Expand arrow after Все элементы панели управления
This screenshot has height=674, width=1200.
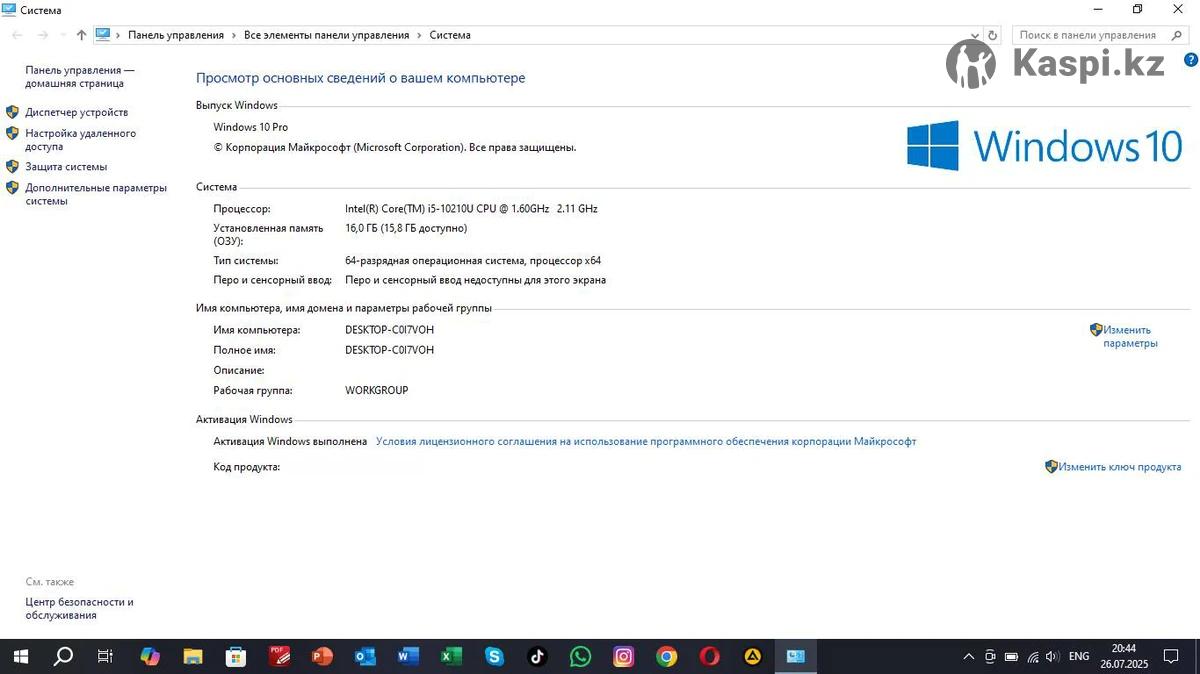click(420, 35)
